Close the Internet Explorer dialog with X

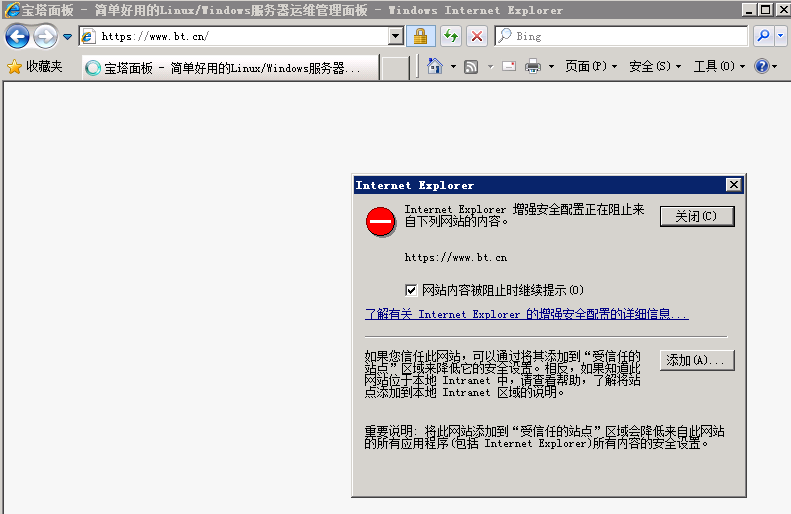tap(733, 185)
